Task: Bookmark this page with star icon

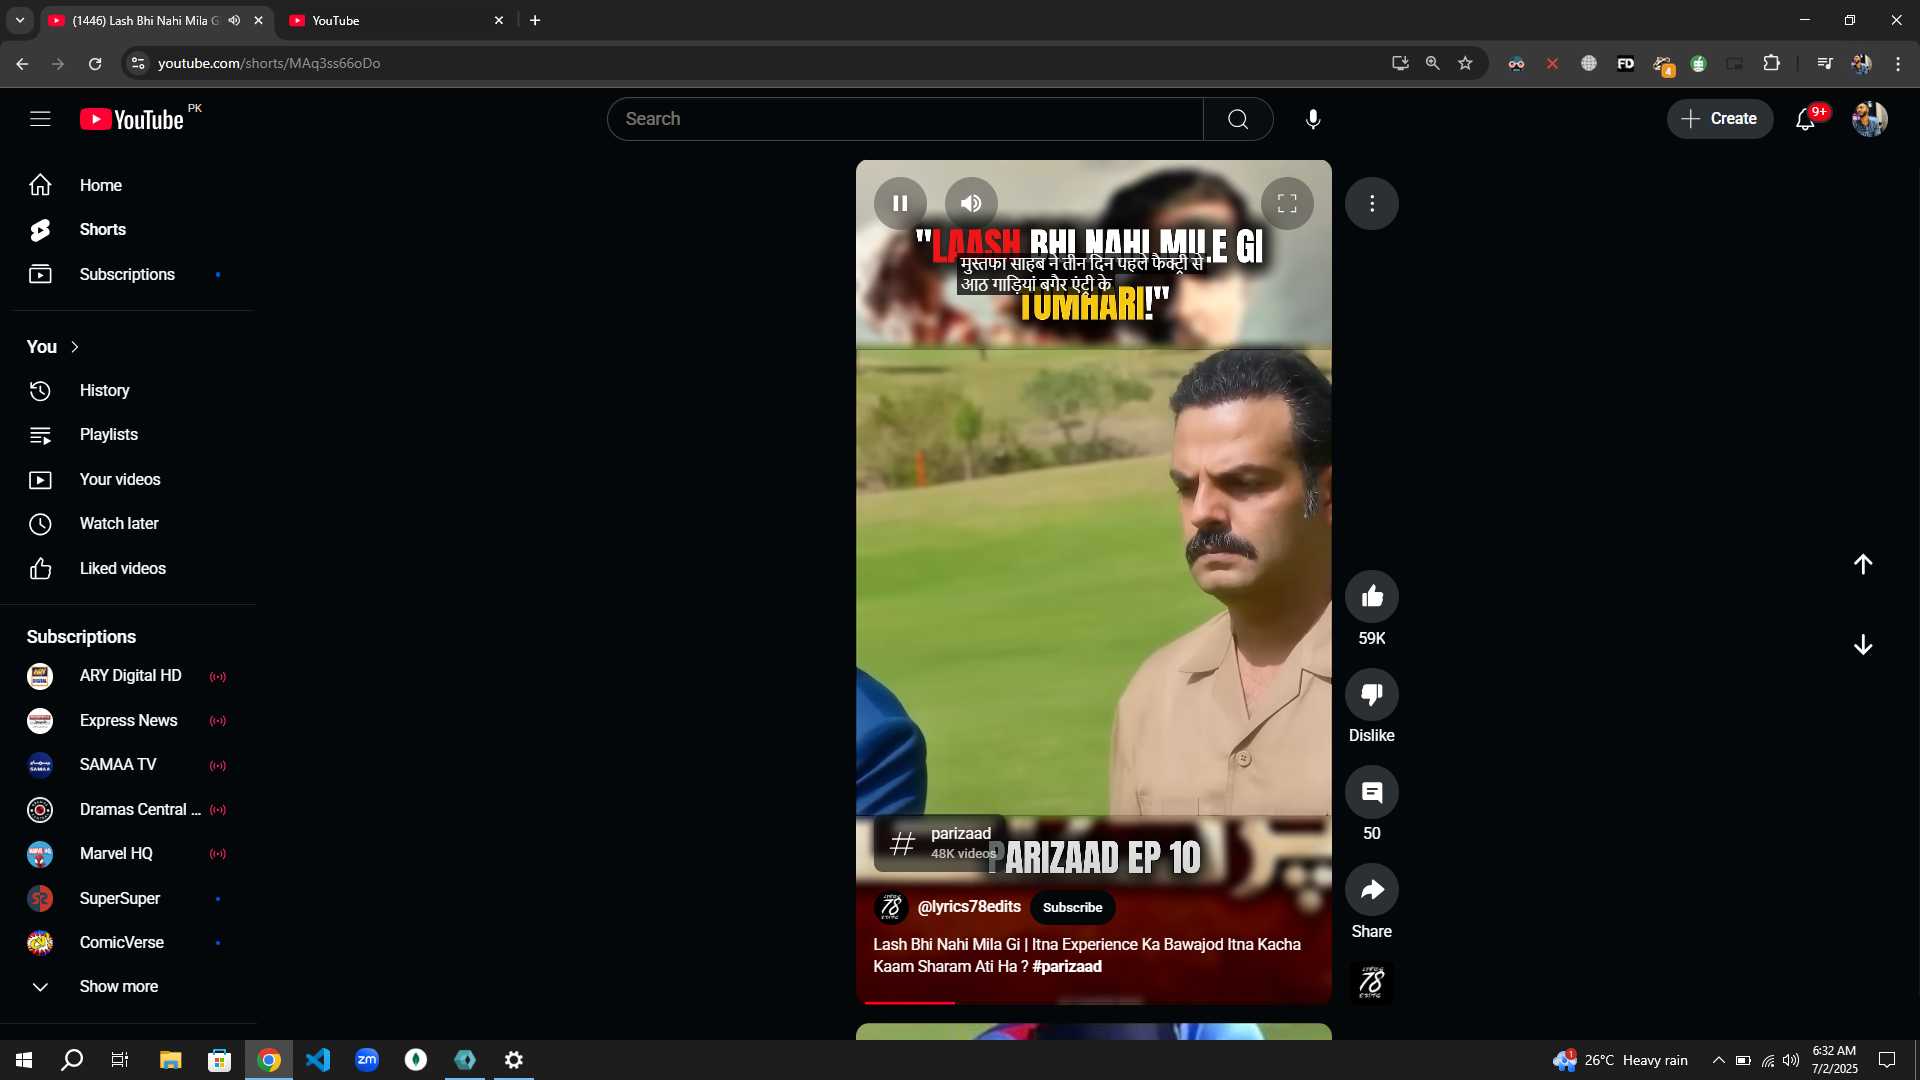Action: [x=1465, y=63]
